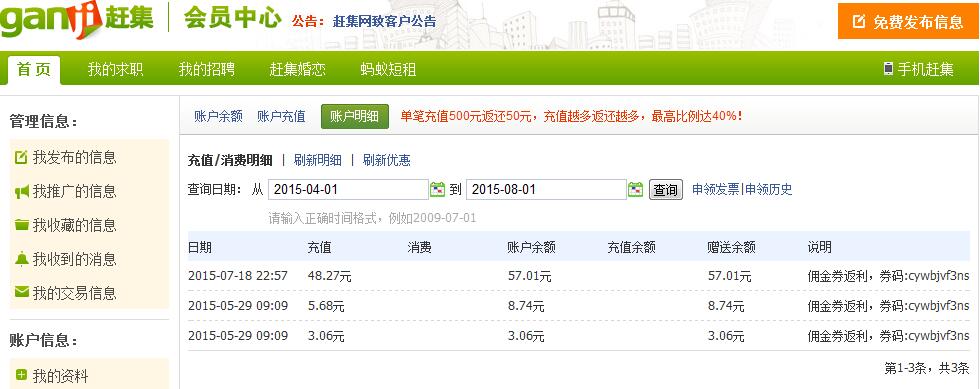Image resolution: width=980 pixels, height=389 pixels.
Task: Open 我推广的信息 in sidebar
Action: tap(74, 191)
